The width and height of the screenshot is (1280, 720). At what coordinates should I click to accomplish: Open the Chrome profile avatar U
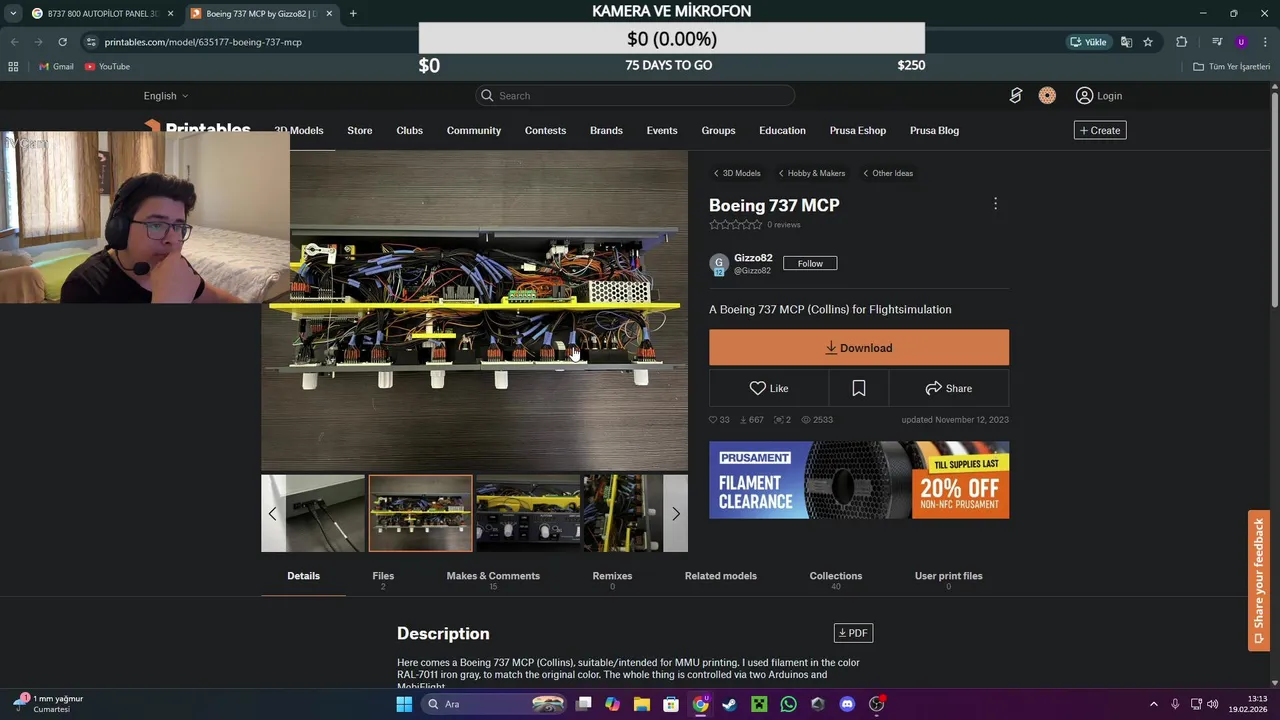click(1241, 42)
